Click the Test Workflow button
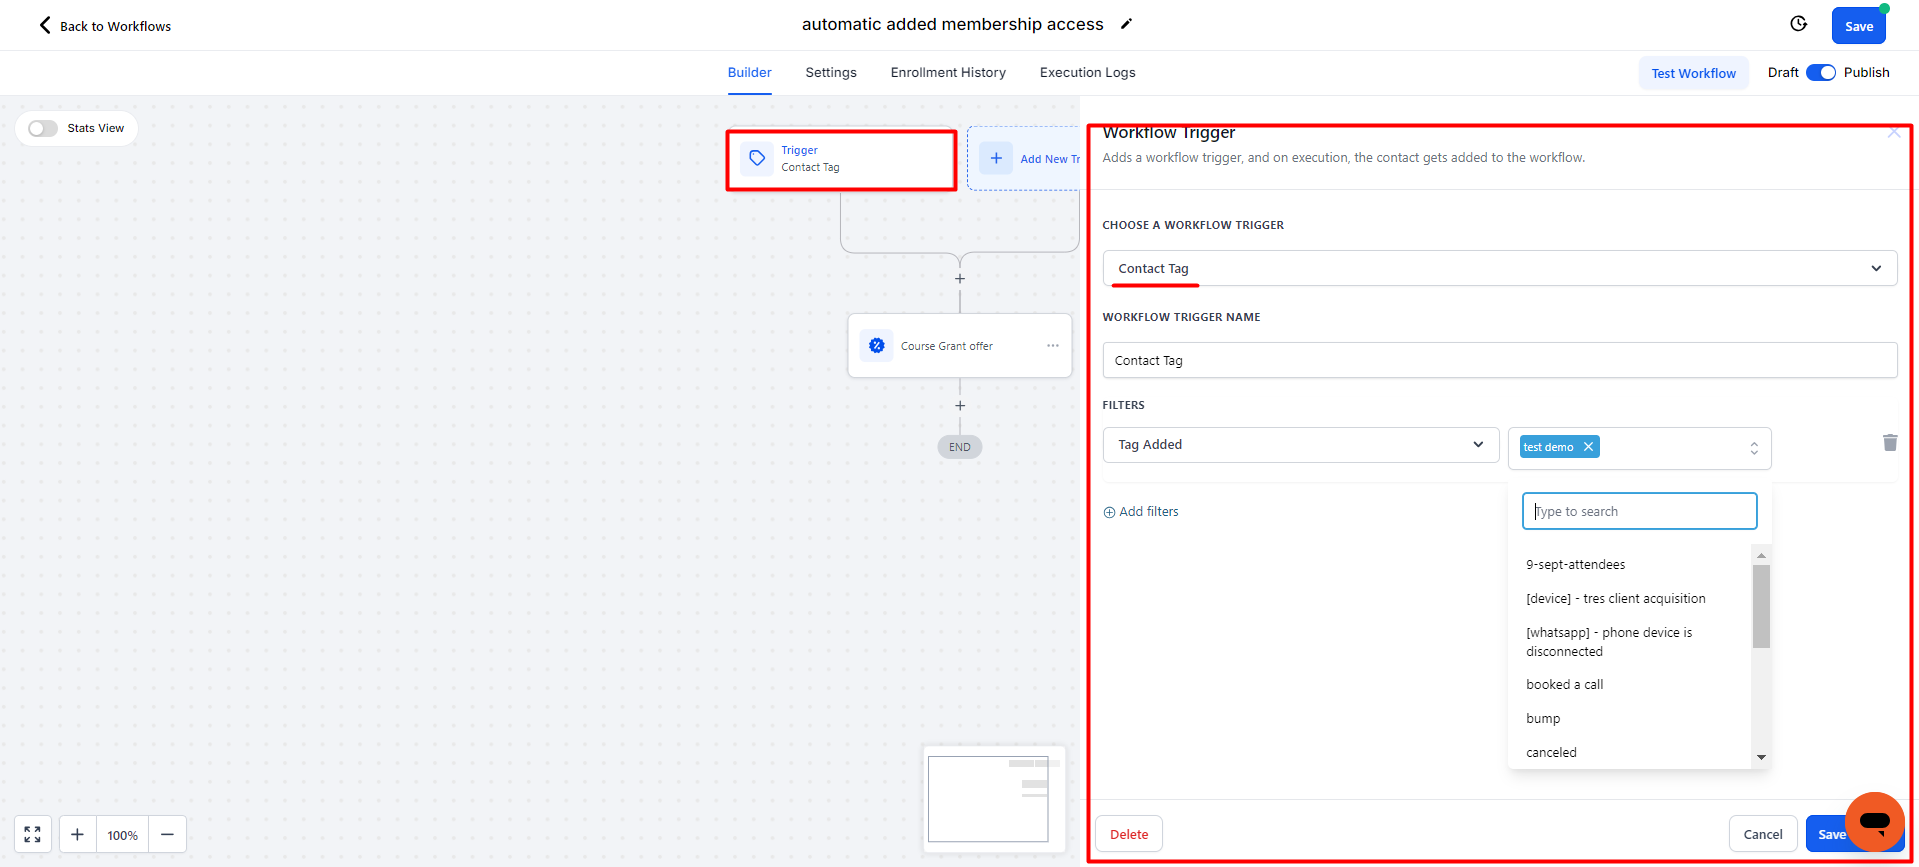The image size is (1919, 867). pos(1693,73)
